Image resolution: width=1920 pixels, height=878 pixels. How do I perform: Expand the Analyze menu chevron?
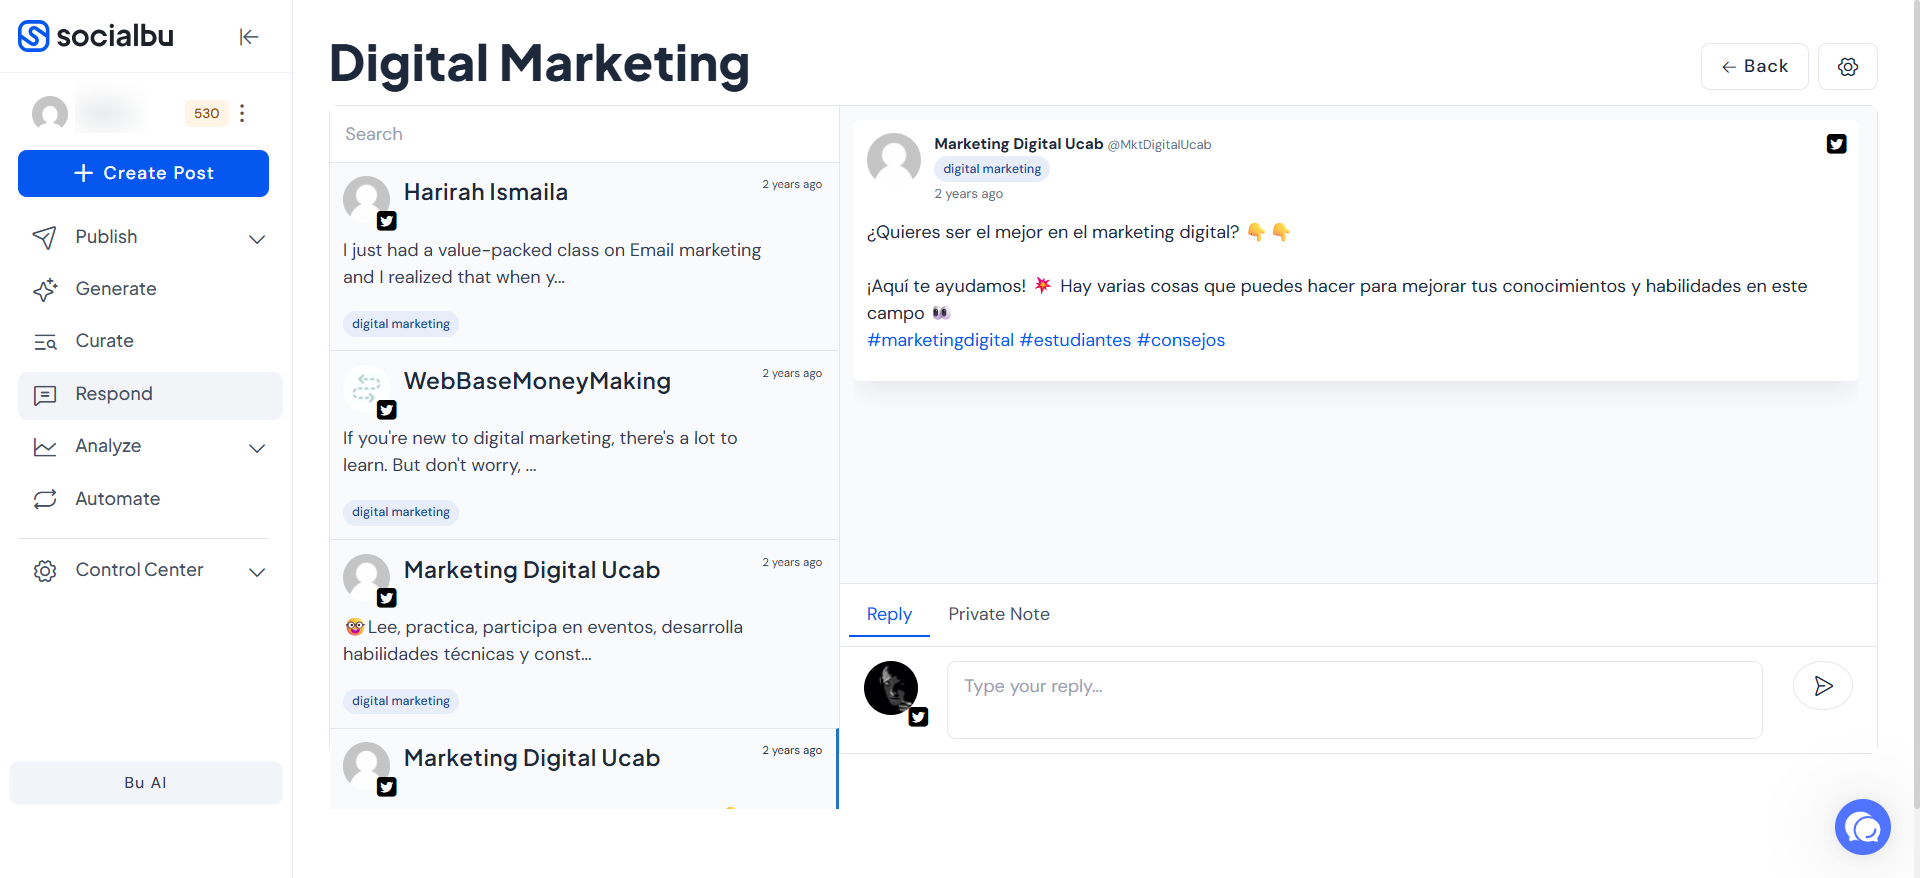coord(257,447)
